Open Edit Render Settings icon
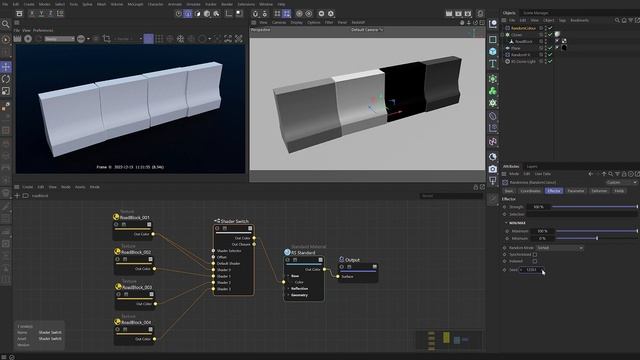This screenshot has height=360, width=640. point(468,13)
